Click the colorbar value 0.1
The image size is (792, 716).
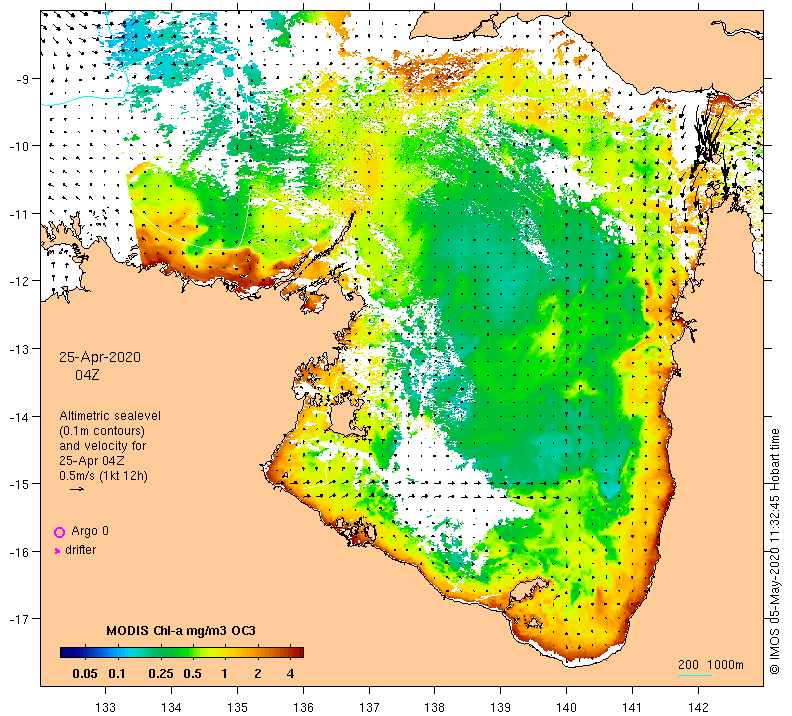[117, 674]
